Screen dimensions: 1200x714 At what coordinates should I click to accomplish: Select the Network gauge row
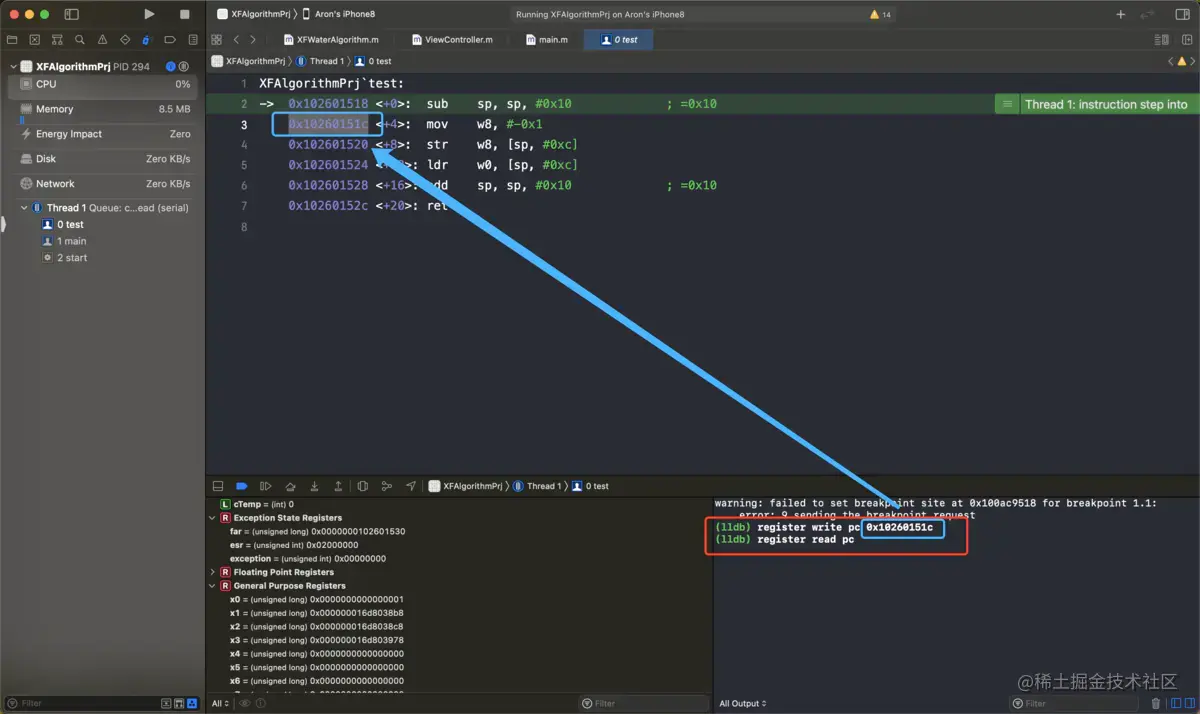pos(104,184)
